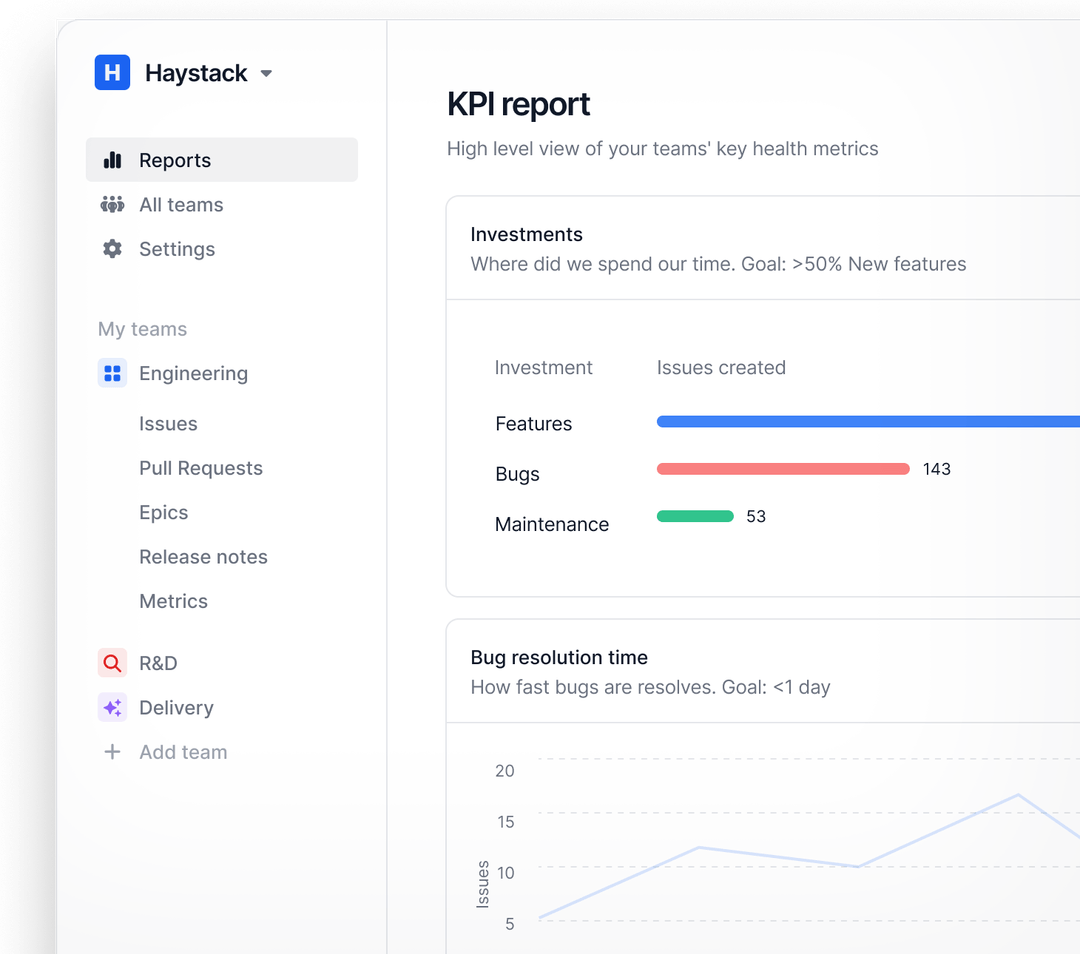Select the Reports bar chart icon
Screen dimensions: 1080x954
pyautogui.click(x=112, y=160)
